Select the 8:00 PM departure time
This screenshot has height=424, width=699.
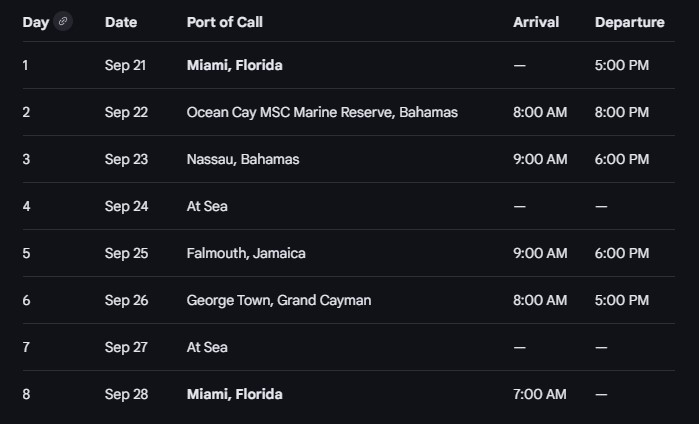tap(622, 112)
